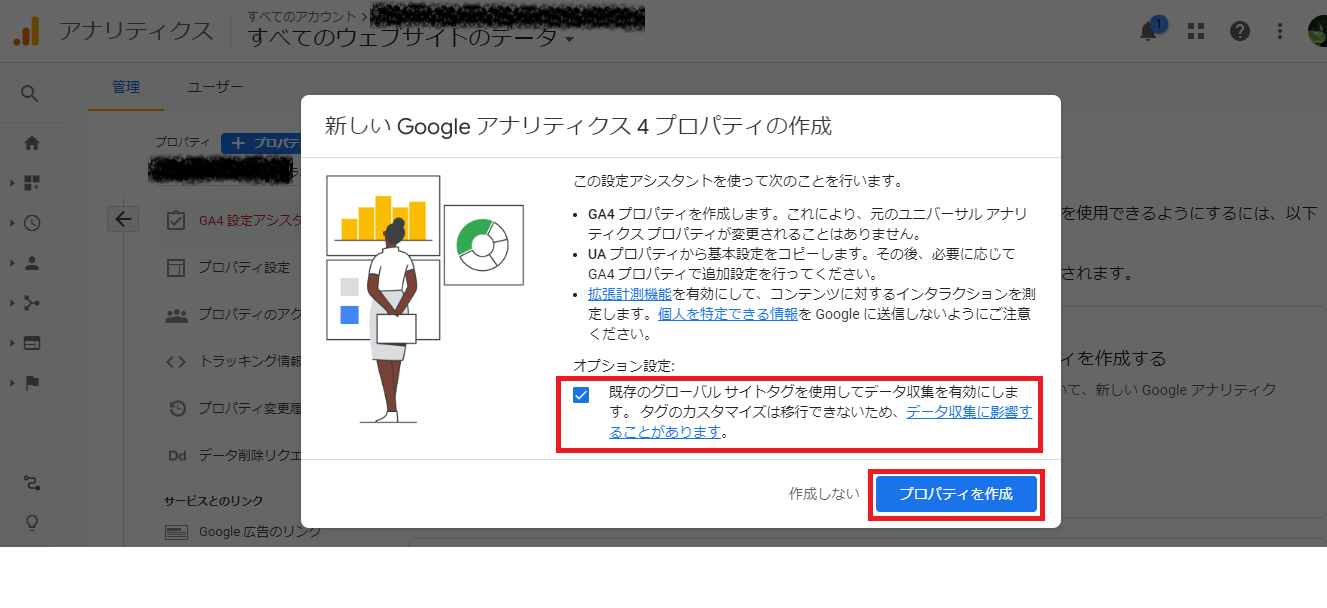Open the Customization dashboard icon in sidebar
1327x608 pixels.
31,183
